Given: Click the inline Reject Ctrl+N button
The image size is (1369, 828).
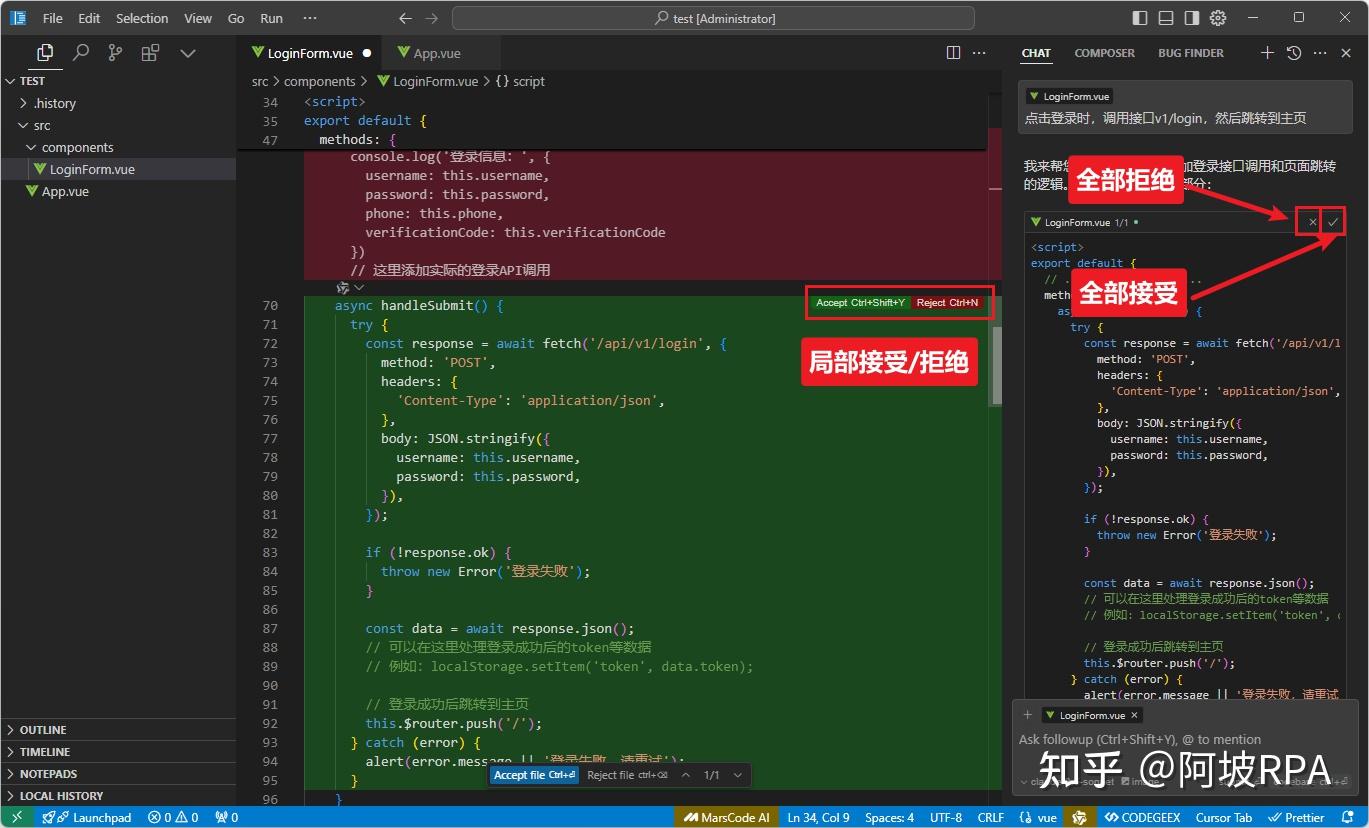Looking at the screenshot, I should [947, 303].
